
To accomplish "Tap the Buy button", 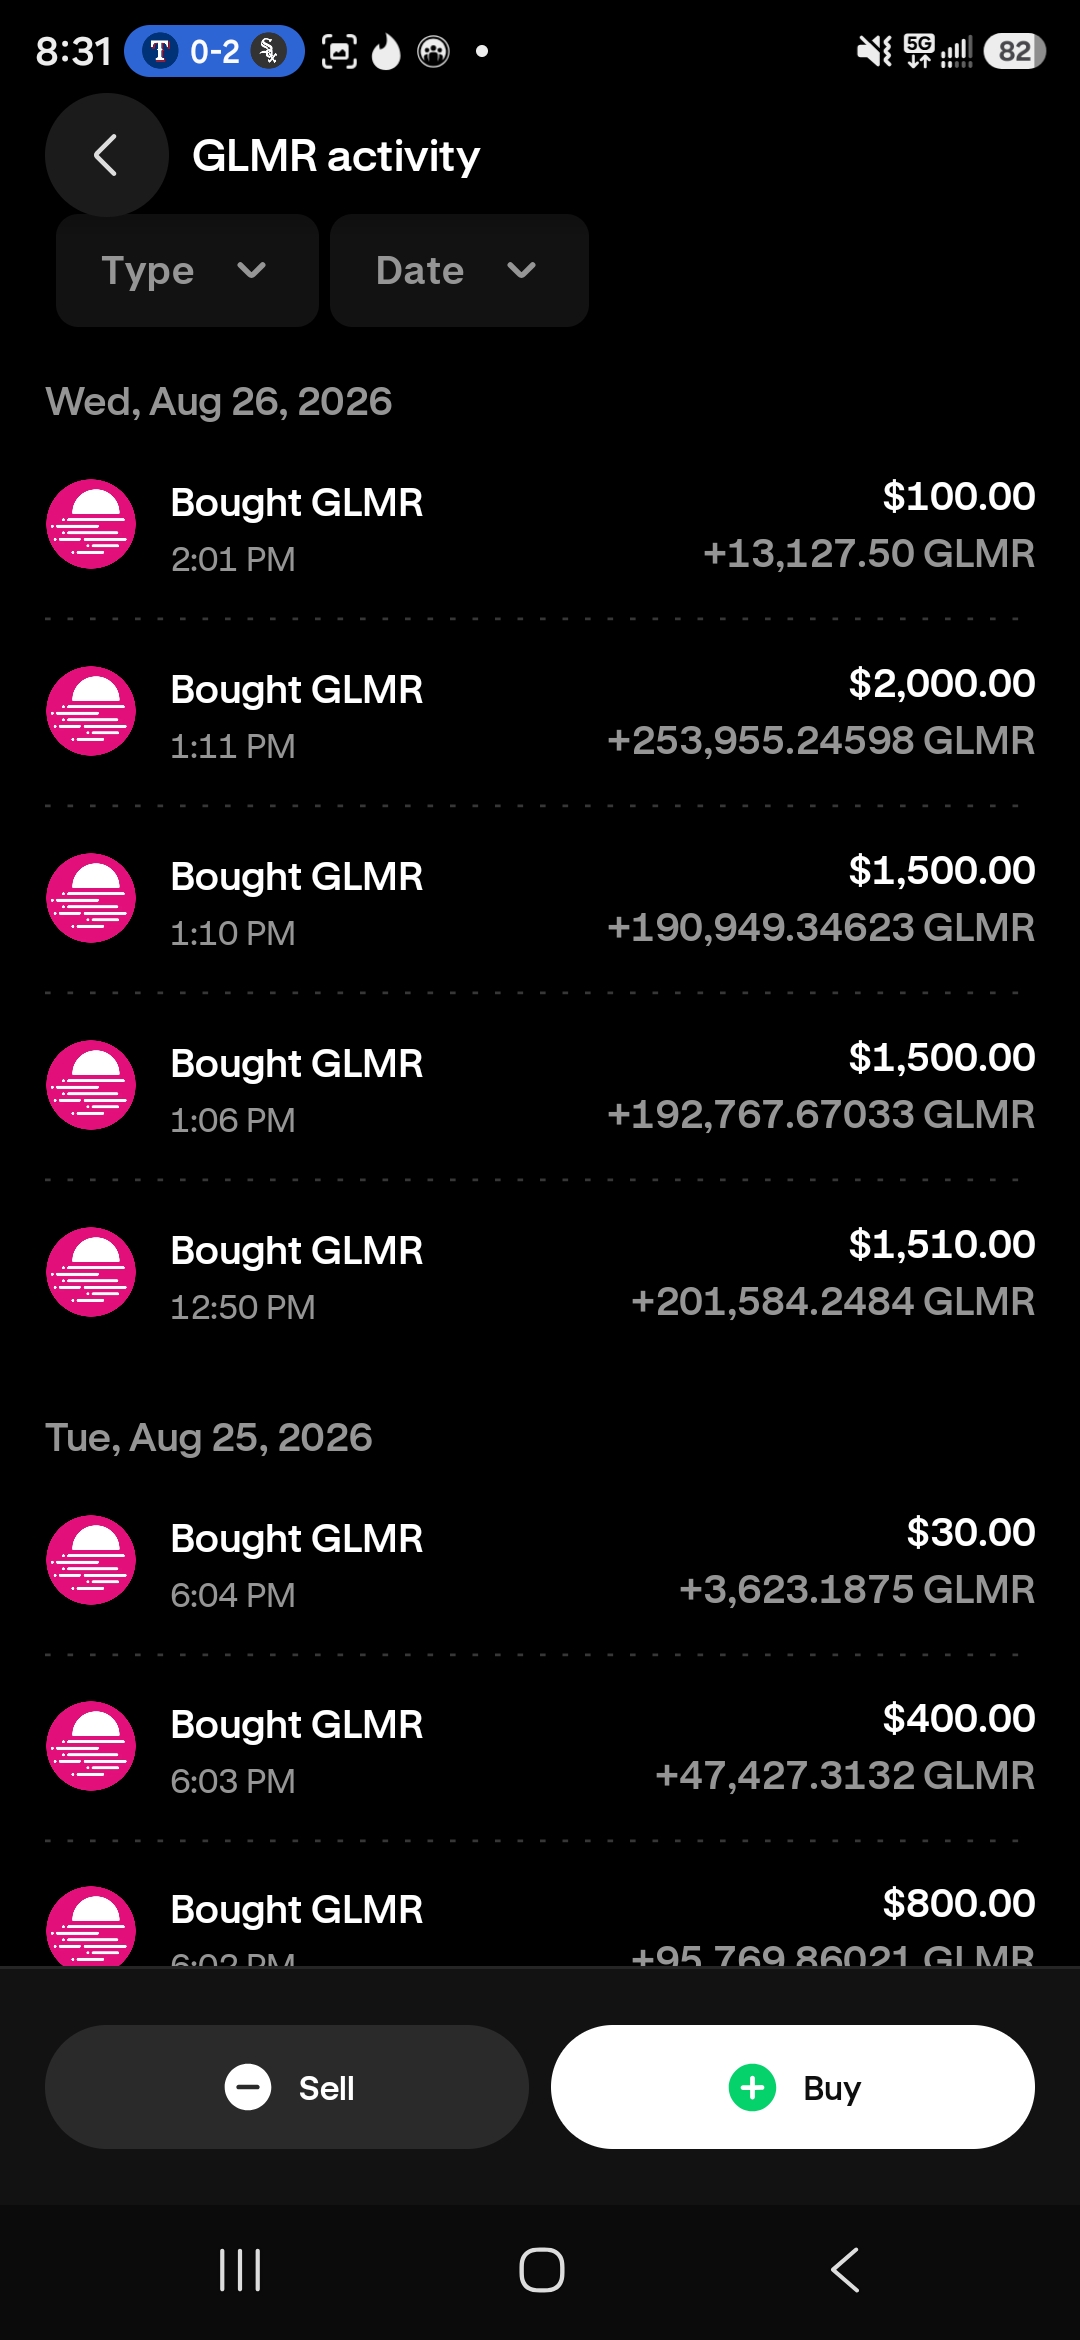I will click(x=793, y=2087).
